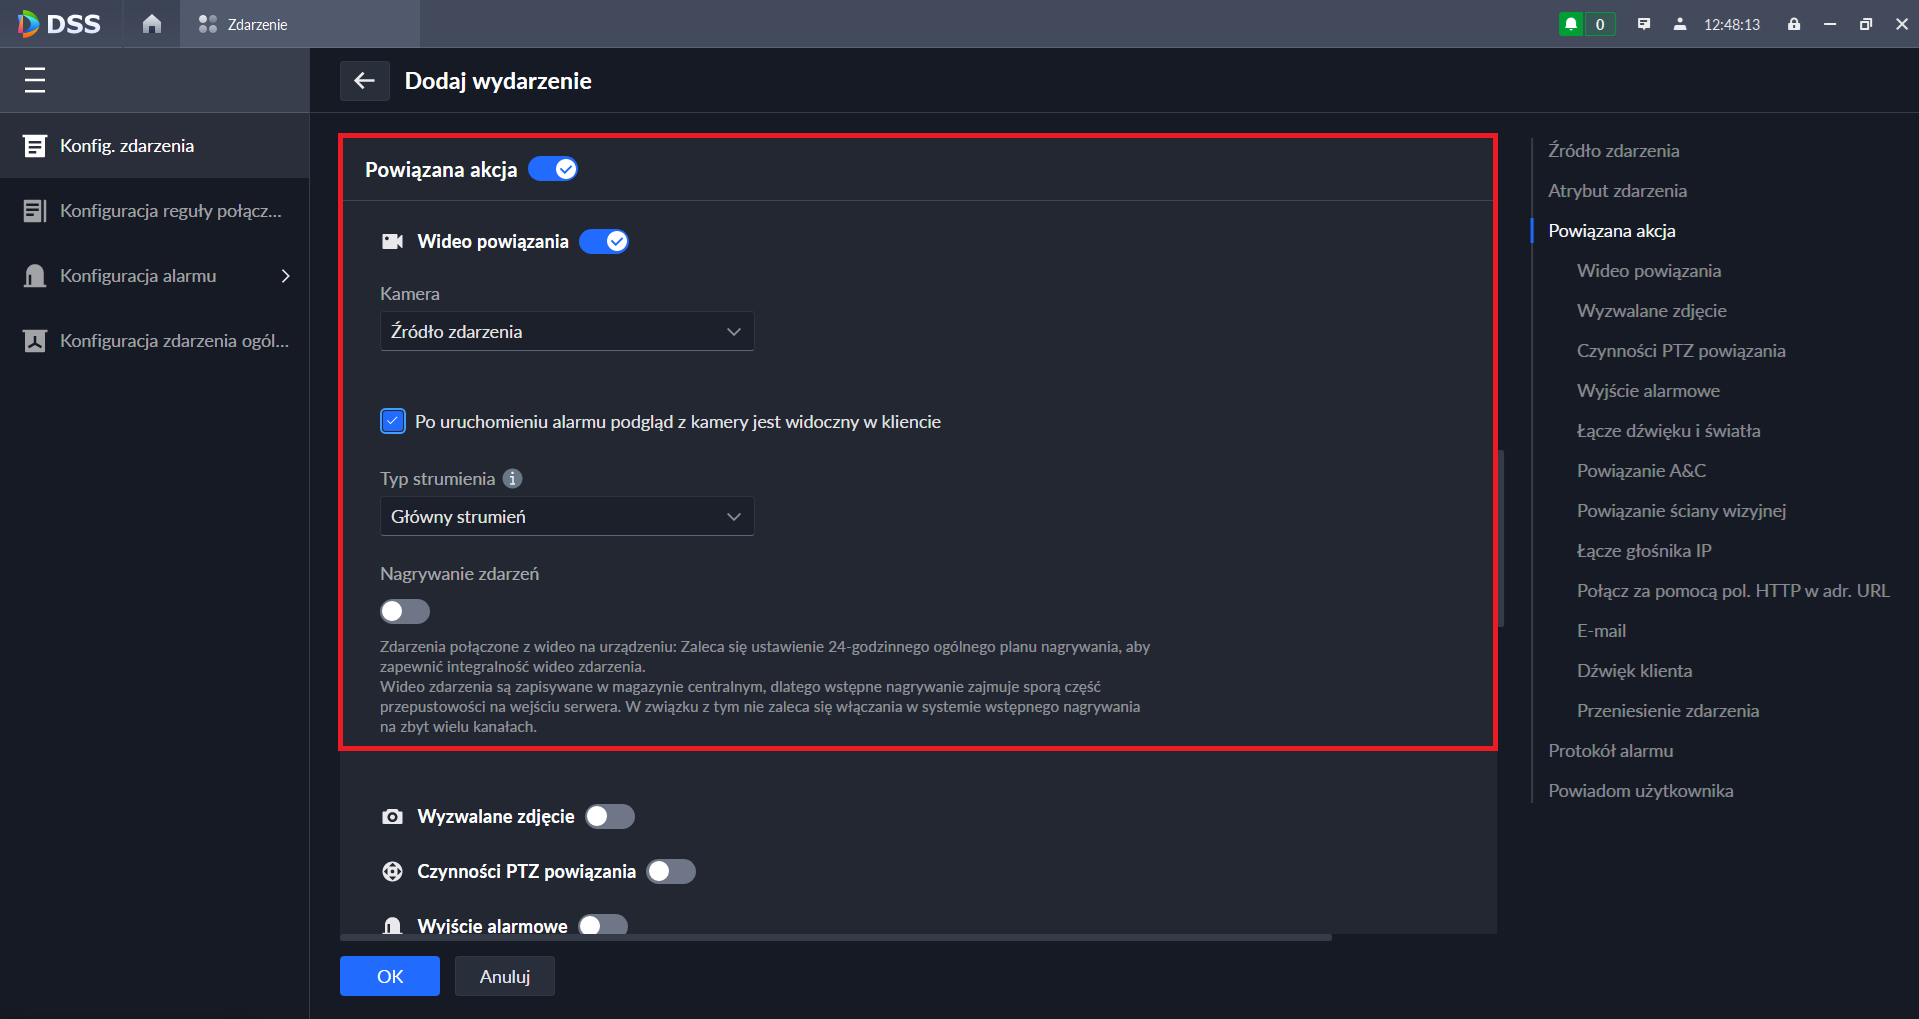Click the Anuluj button
Image resolution: width=1919 pixels, height=1019 pixels.
(x=504, y=976)
